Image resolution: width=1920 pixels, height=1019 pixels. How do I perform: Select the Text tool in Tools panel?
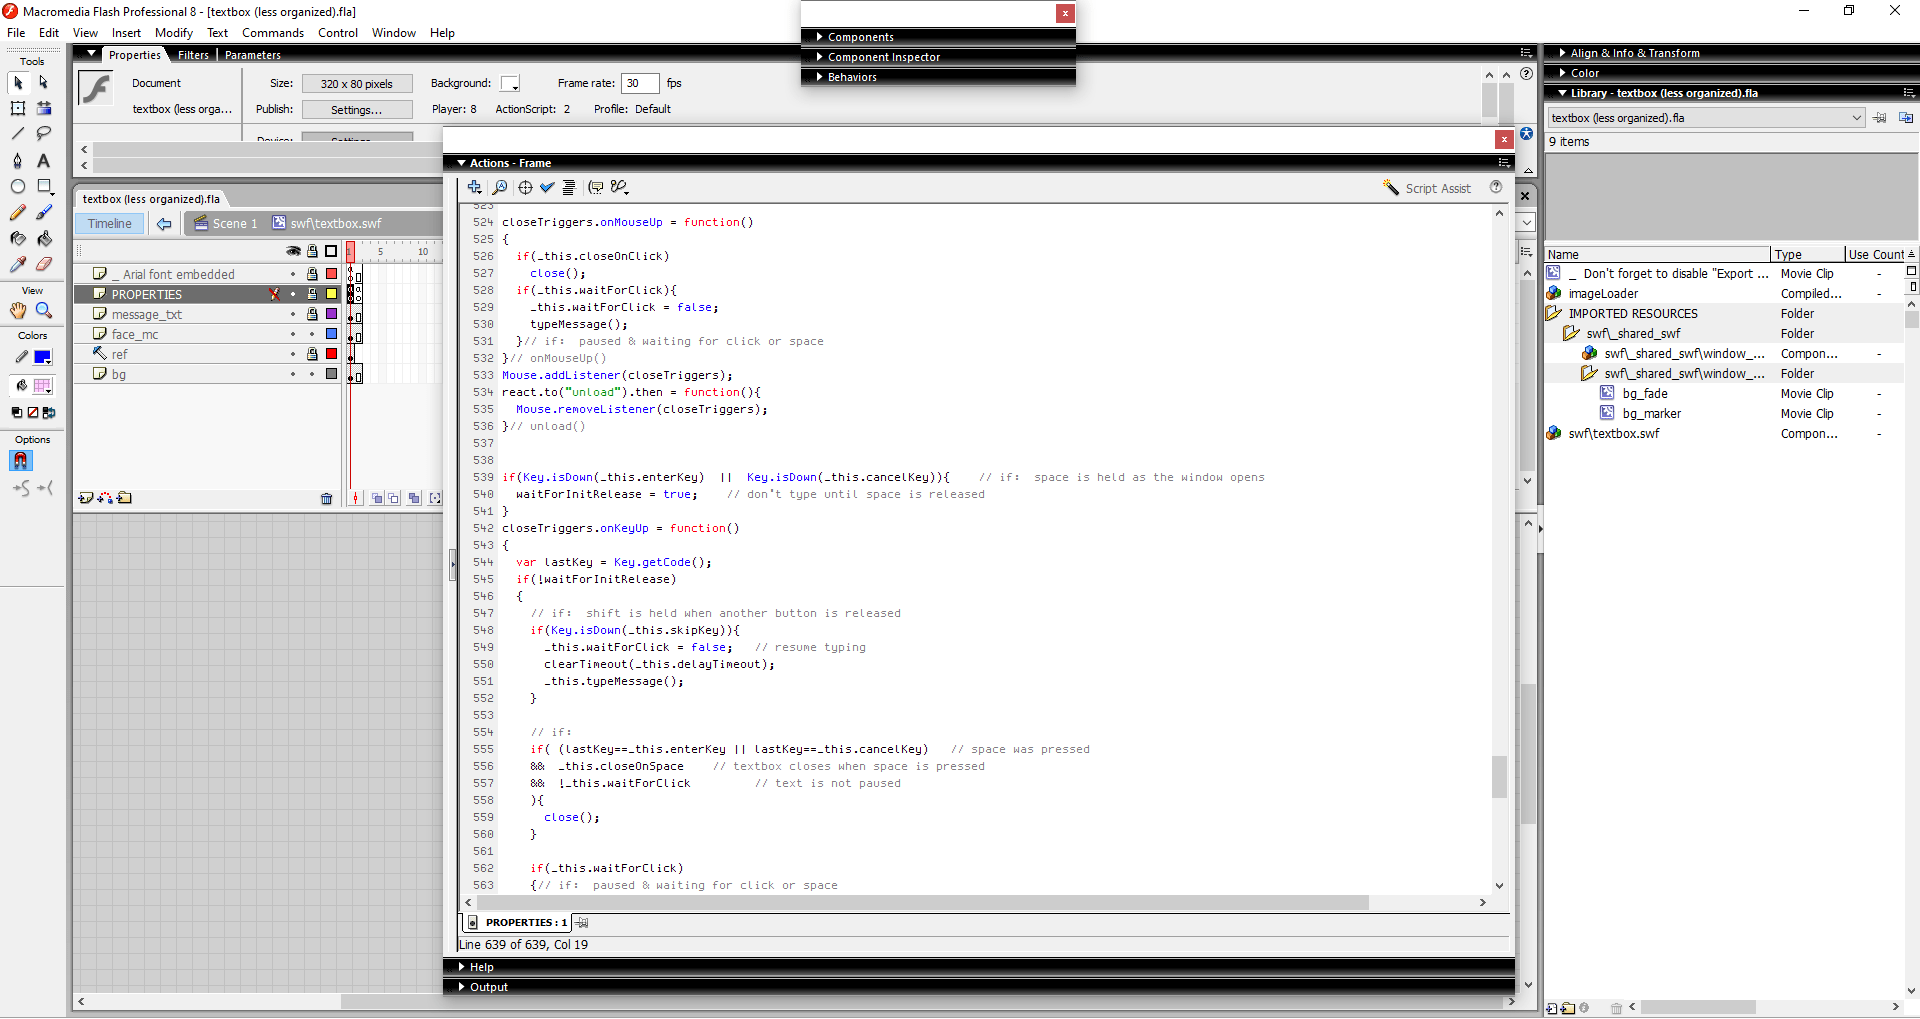(x=44, y=160)
